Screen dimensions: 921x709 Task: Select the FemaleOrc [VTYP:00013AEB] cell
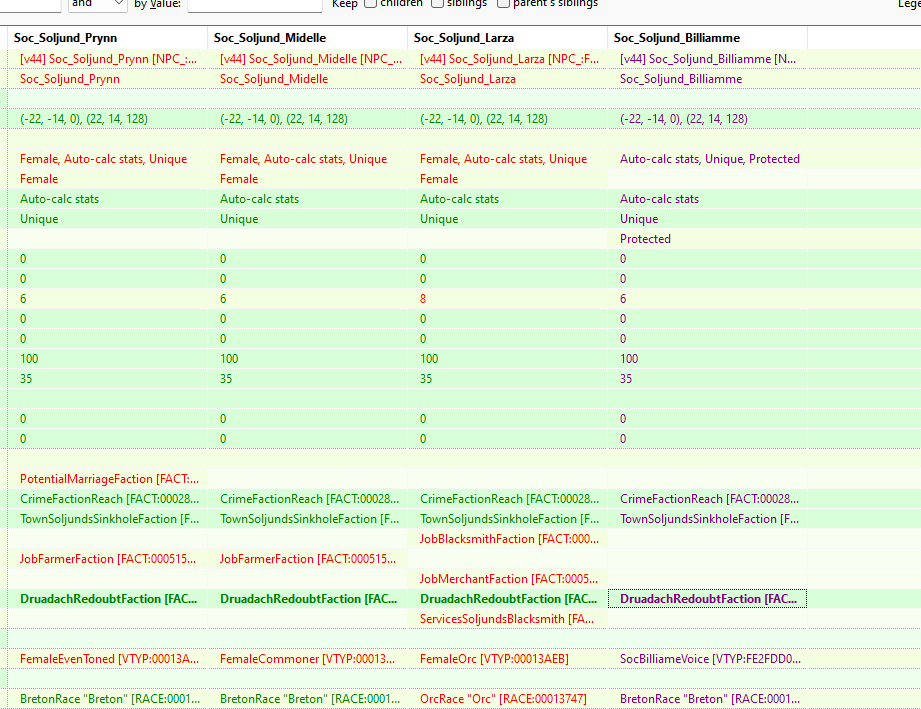pos(507,658)
